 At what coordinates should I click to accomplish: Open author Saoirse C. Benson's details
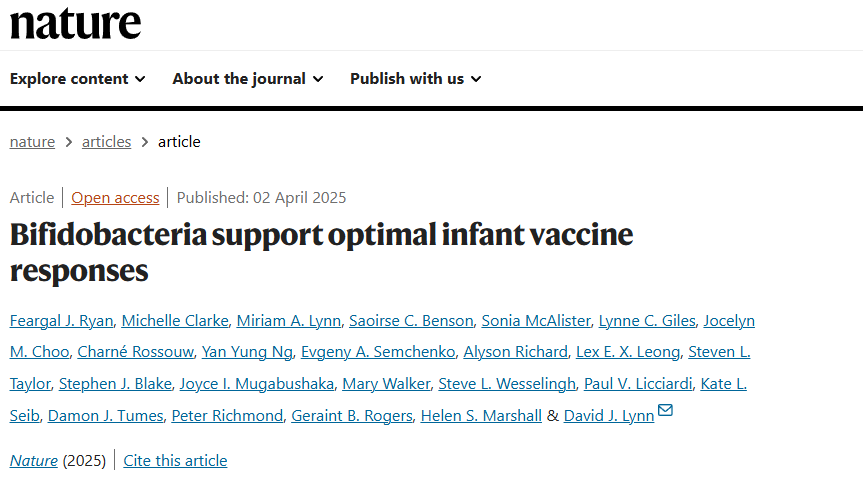[x=411, y=321]
